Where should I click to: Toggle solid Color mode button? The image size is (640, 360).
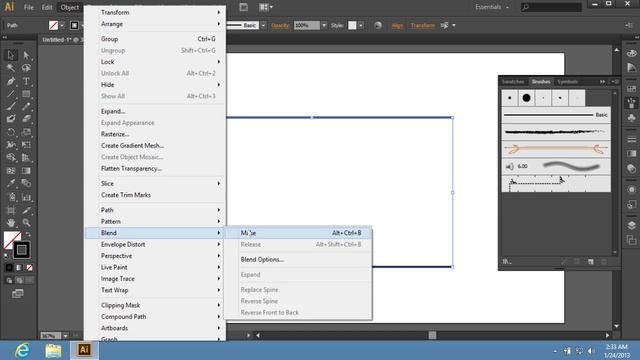[x=9, y=268]
